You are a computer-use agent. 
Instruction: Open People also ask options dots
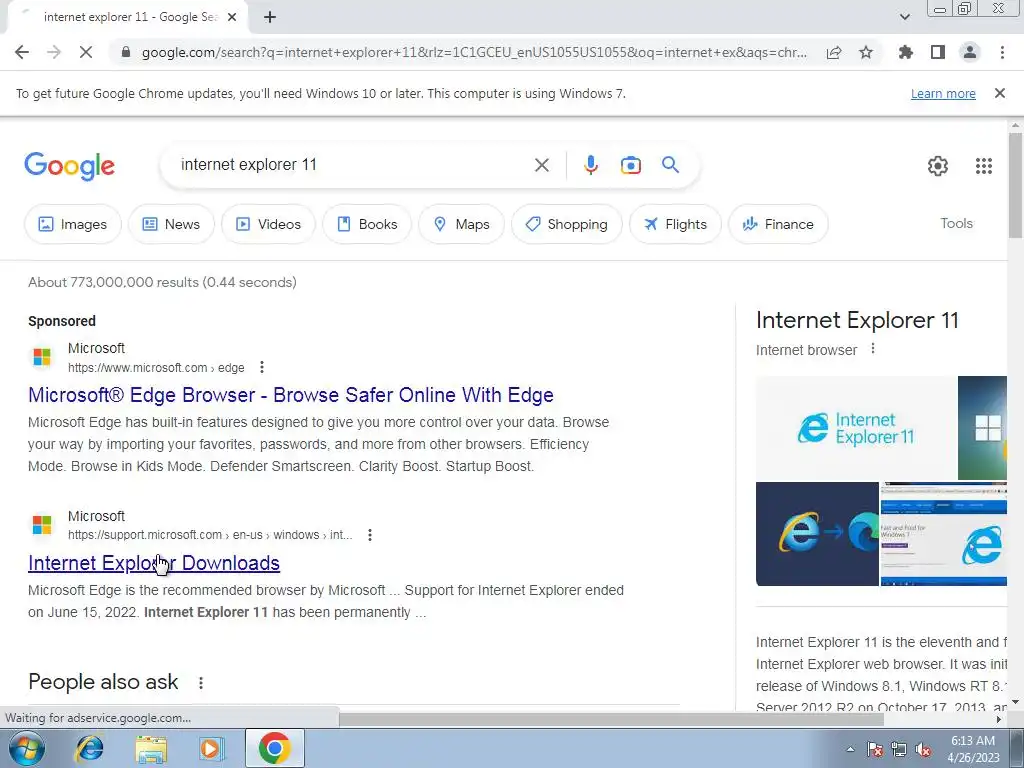coord(201,682)
